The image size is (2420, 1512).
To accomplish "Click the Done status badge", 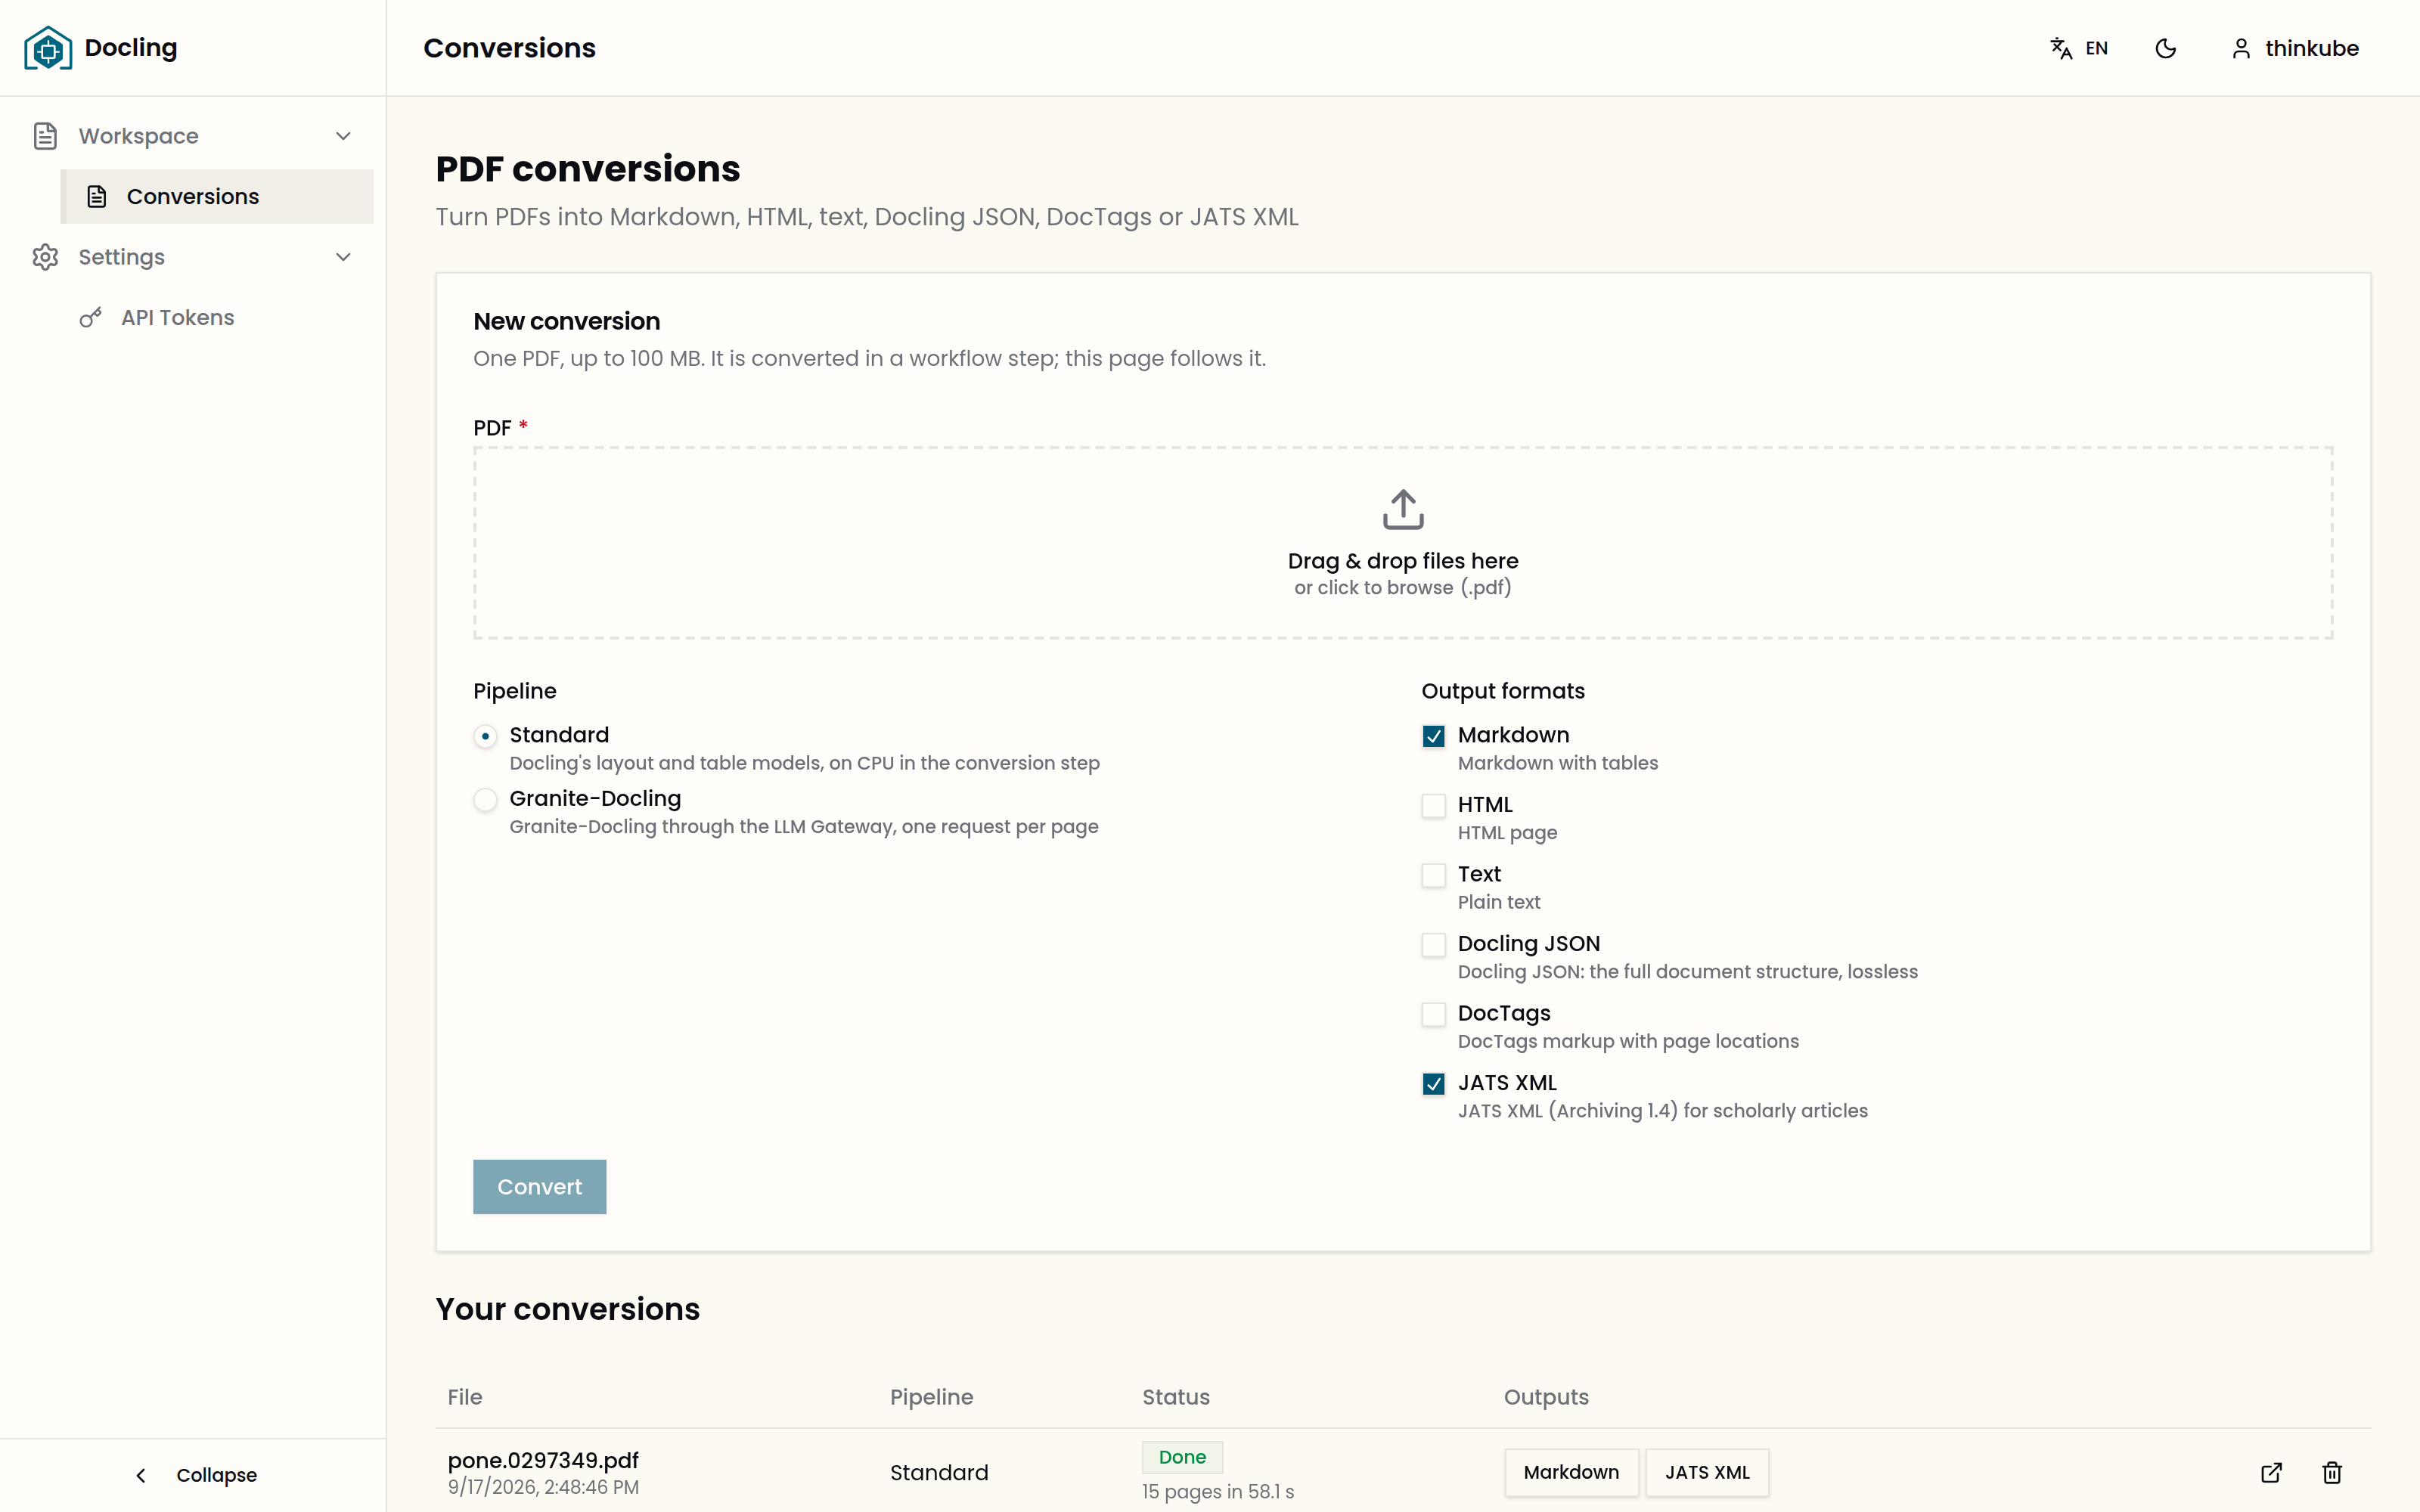I will [x=1182, y=1457].
